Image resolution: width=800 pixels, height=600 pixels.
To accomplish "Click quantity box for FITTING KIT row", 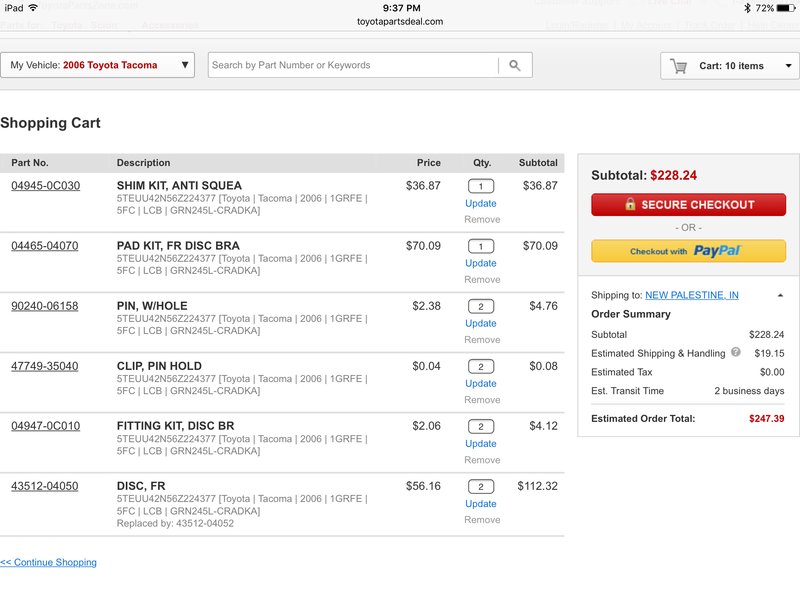I will click(x=481, y=427).
